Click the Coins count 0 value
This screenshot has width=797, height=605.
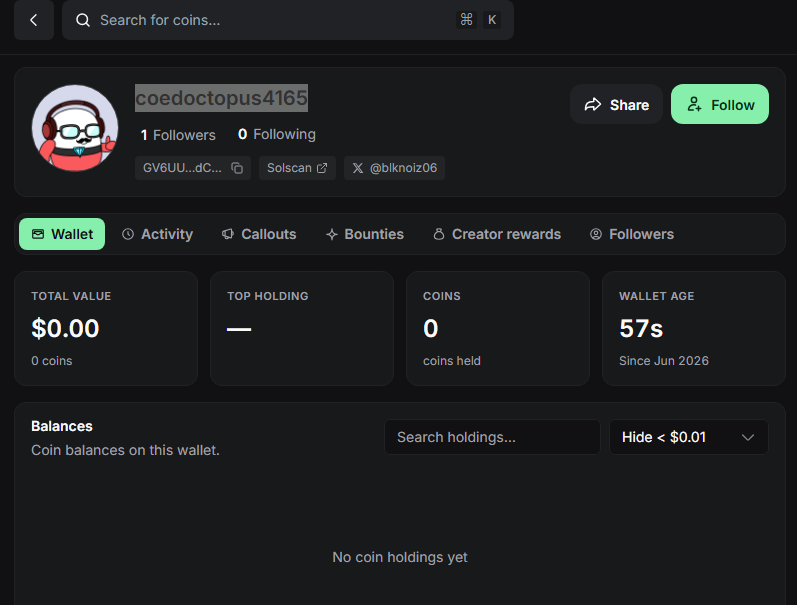tap(431, 328)
